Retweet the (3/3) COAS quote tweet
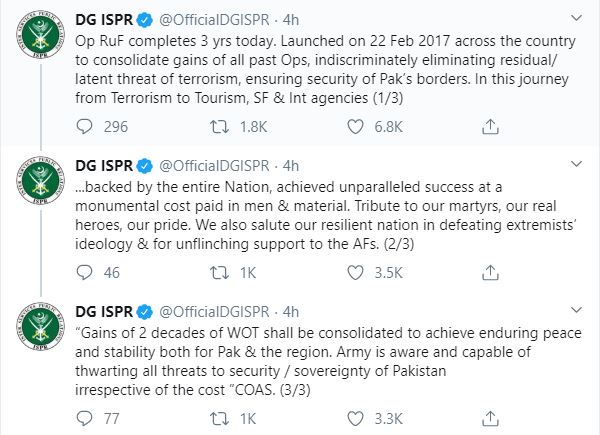 pos(219,418)
